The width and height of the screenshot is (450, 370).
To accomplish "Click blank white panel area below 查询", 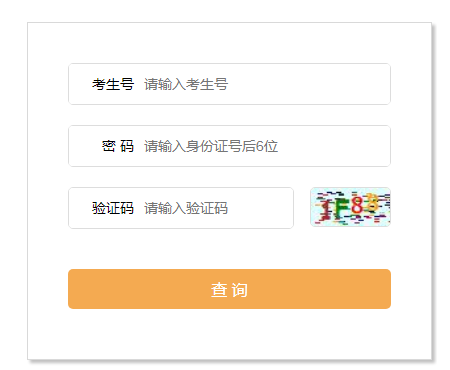I will pyautogui.click(x=229, y=333).
